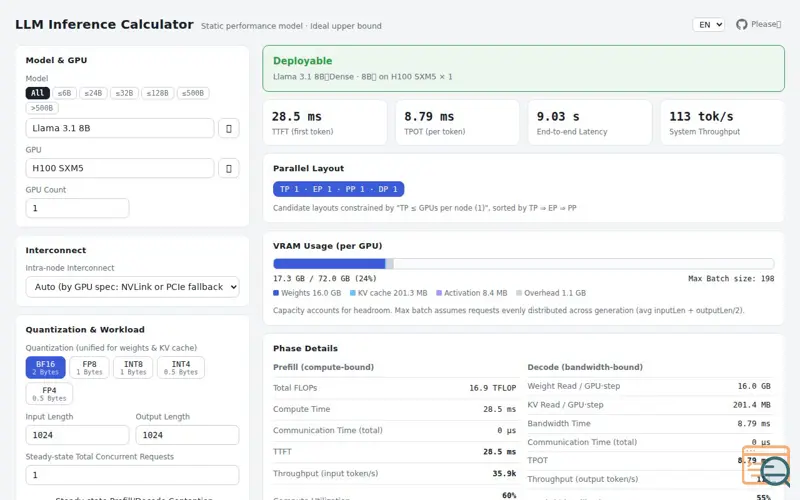
Task: Click the button beside the Llama 3.1 8B field
Action: click(229, 129)
